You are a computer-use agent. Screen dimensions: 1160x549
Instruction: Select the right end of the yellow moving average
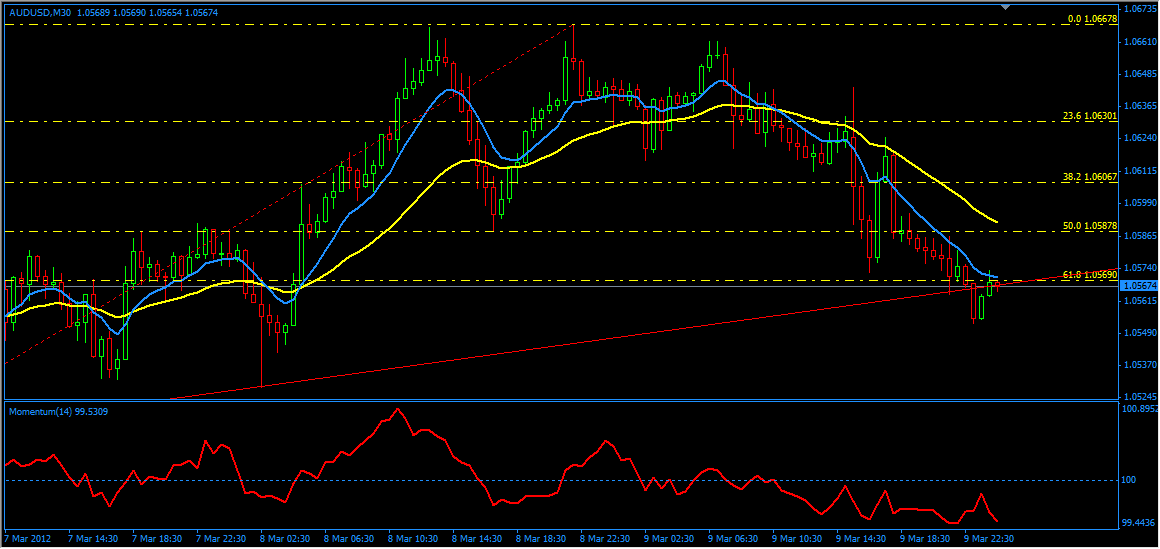[997, 222]
